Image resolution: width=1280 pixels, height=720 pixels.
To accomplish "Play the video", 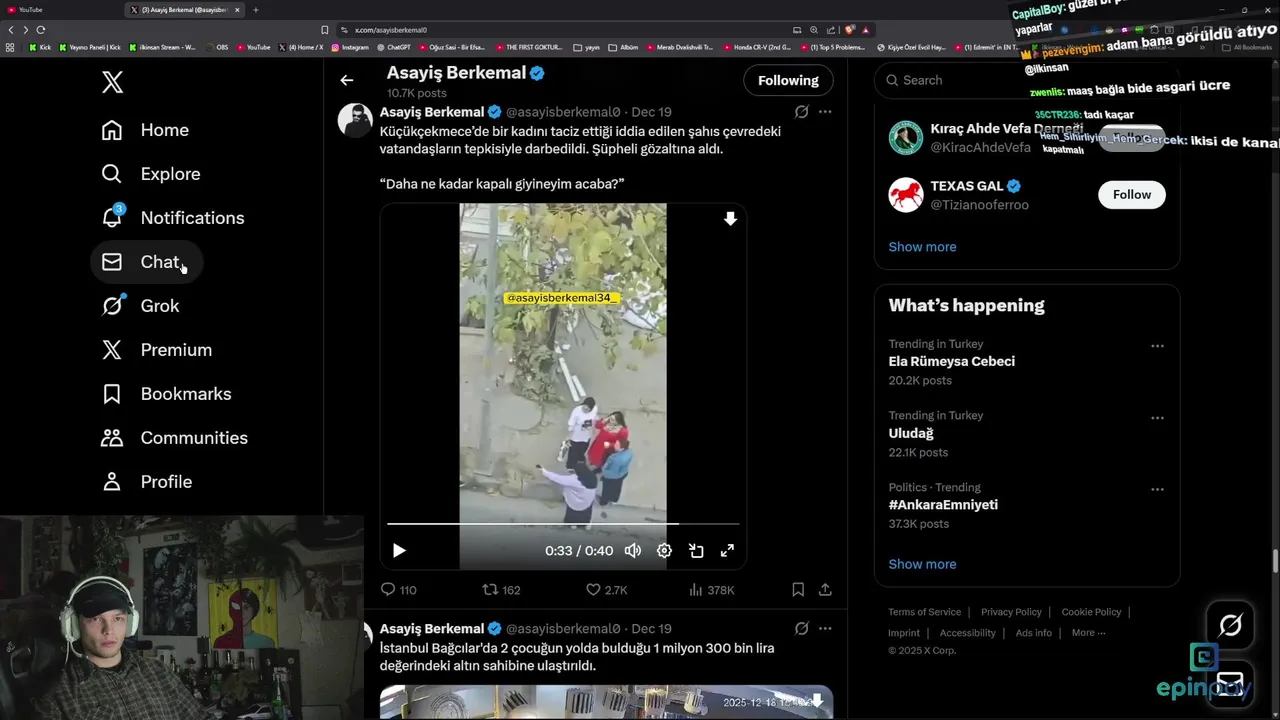I will (x=399, y=550).
